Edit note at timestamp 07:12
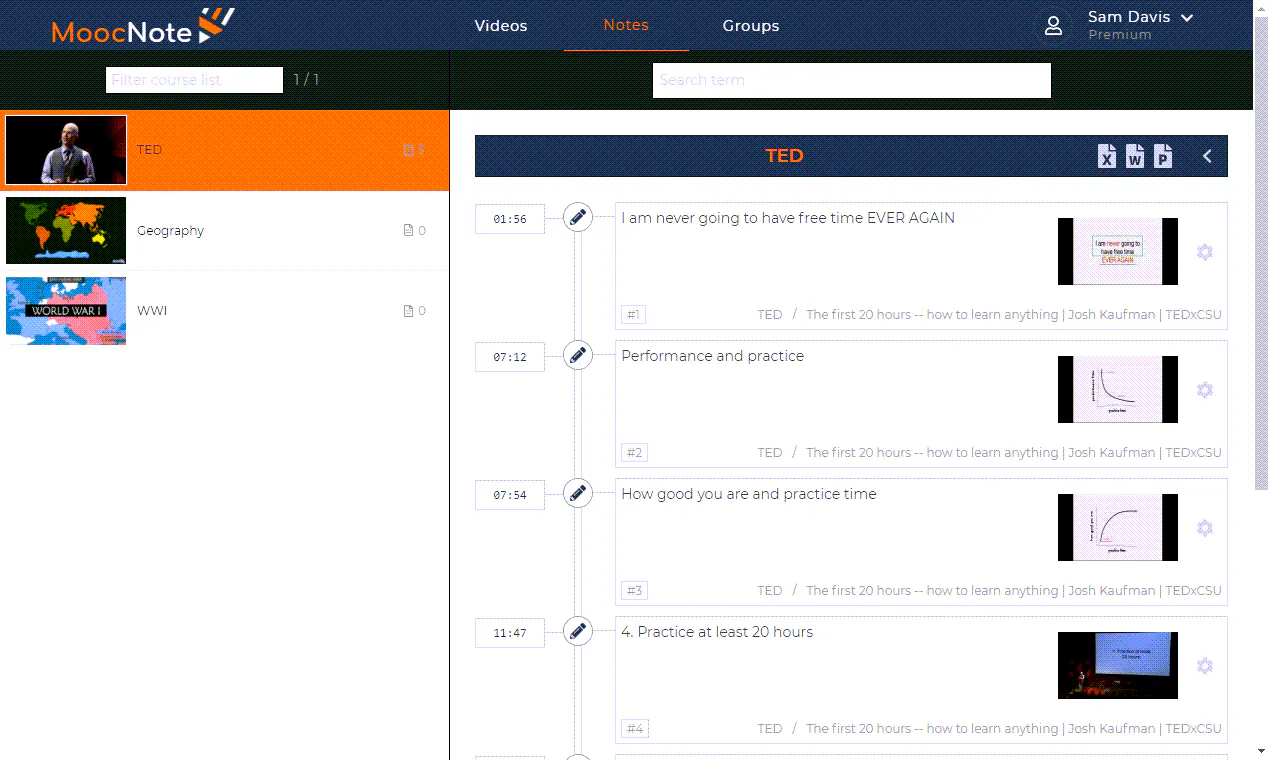Screen dimensions: 1270x760 point(578,355)
